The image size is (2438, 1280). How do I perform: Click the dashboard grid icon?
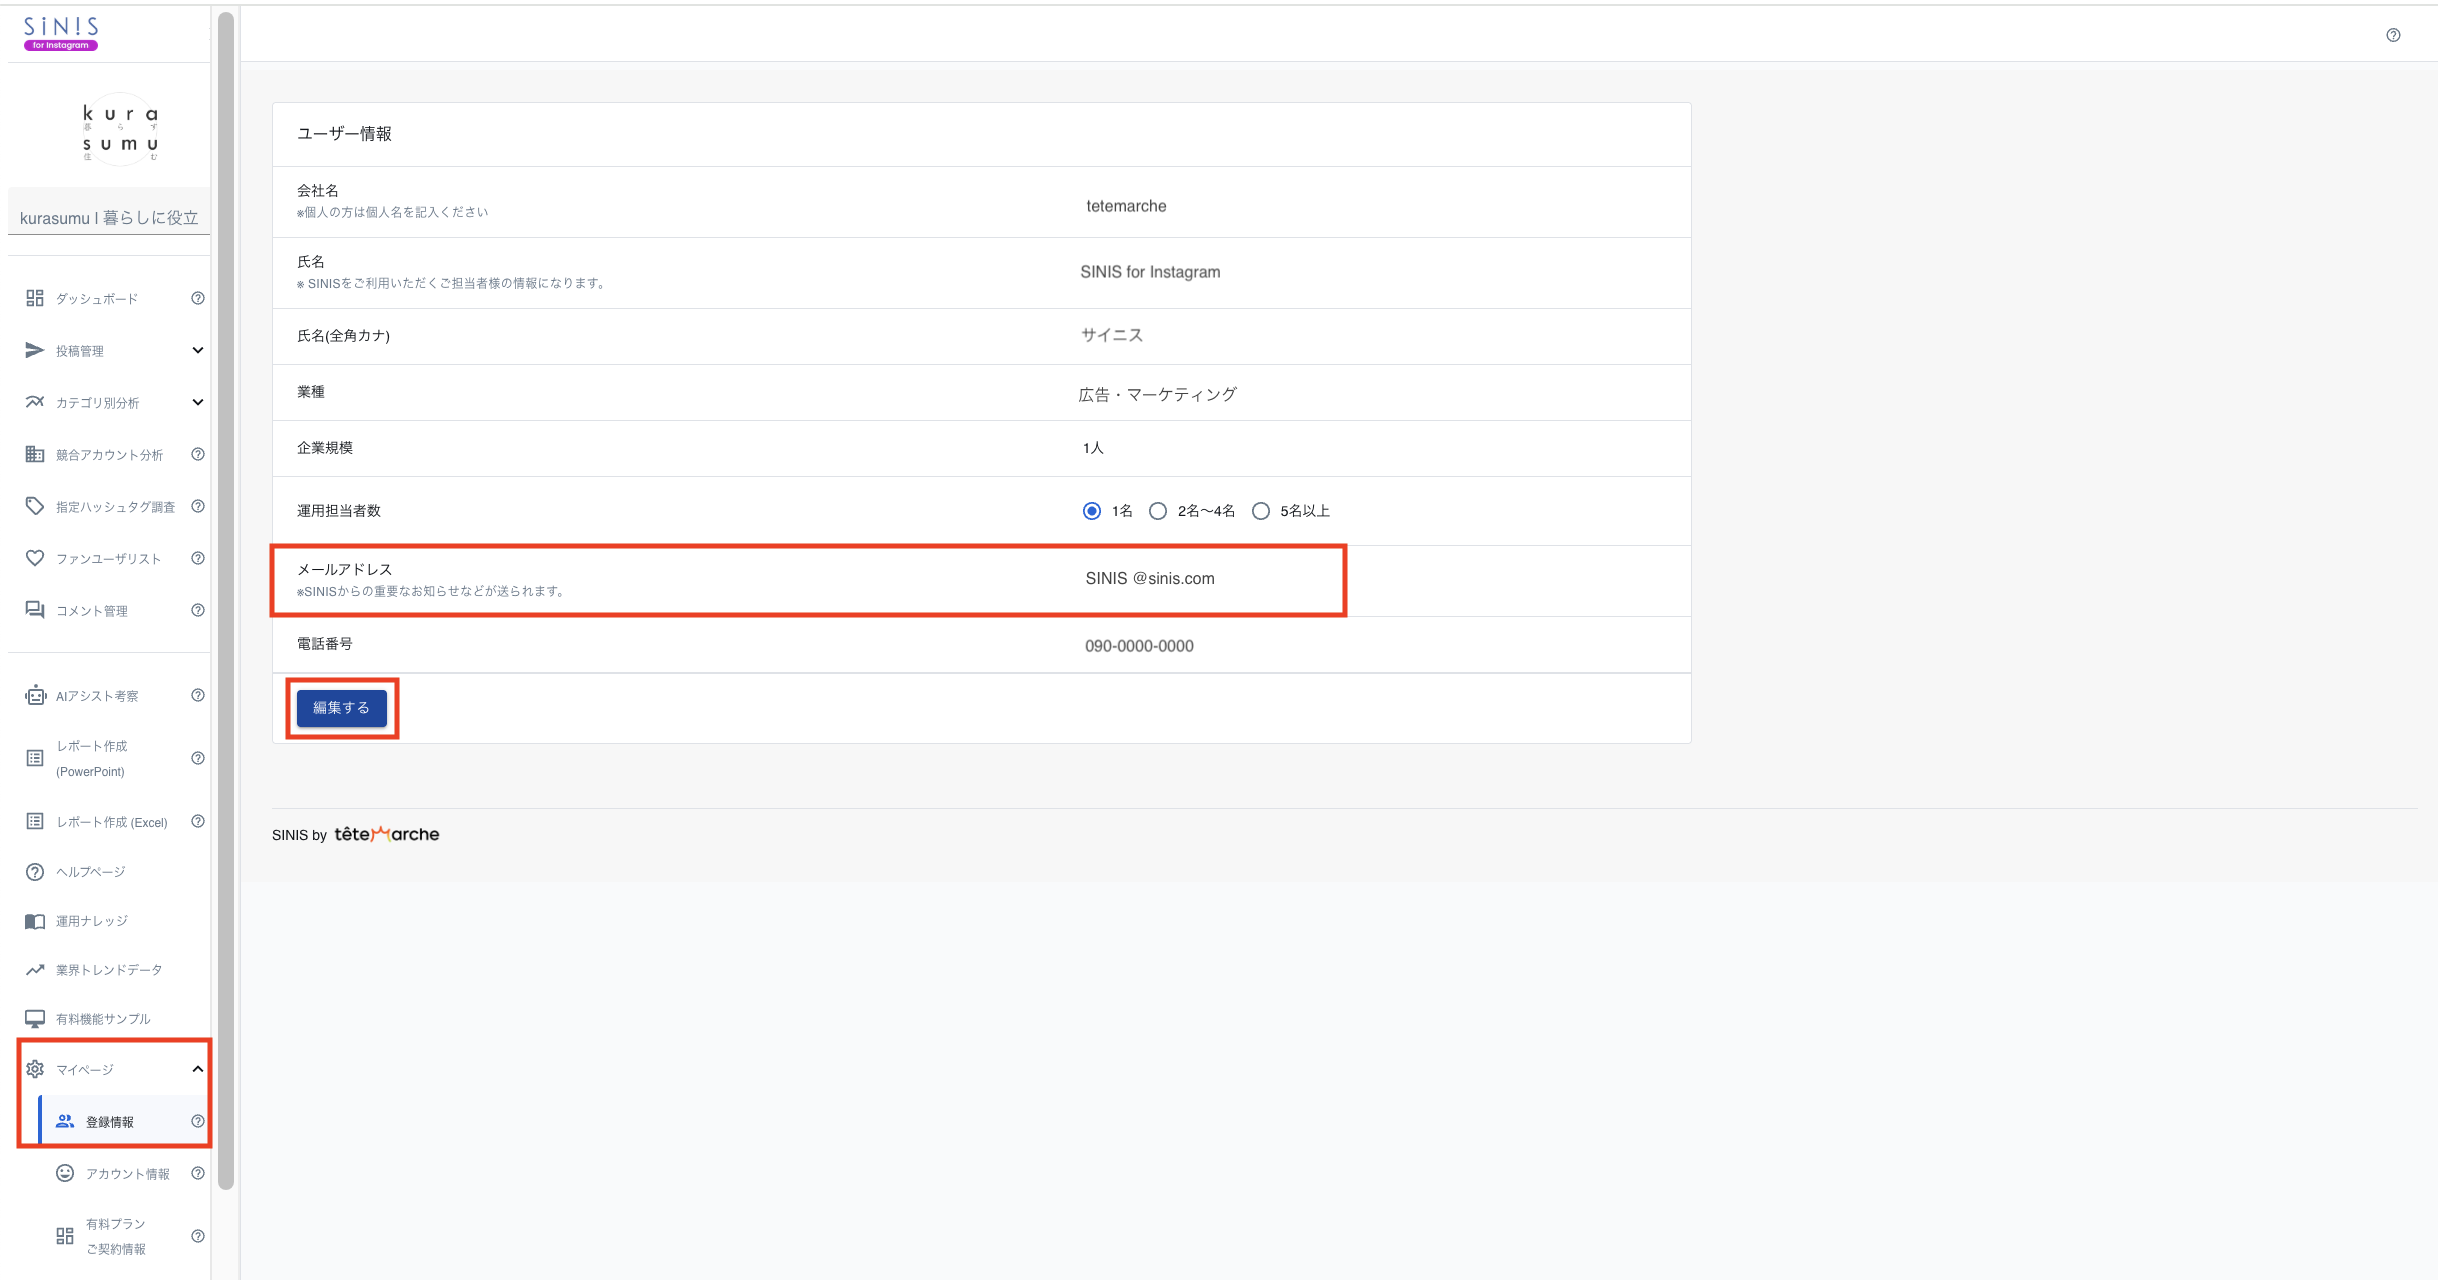pyautogui.click(x=35, y=298)
